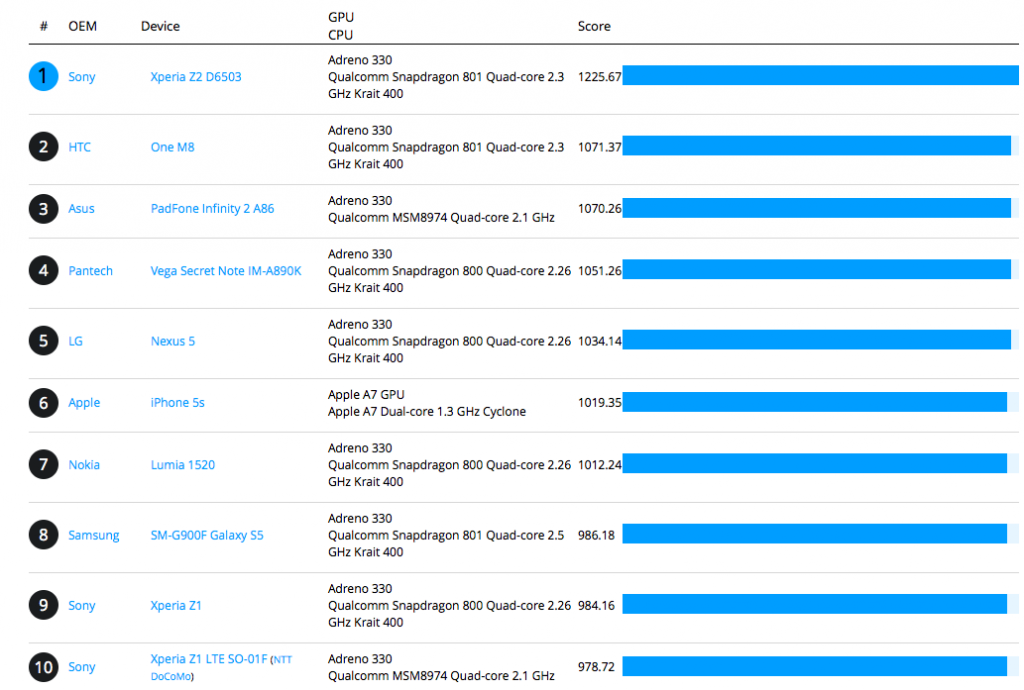Click the rank 10 badge at the bottom
The width and height of the screenshot is (1024, 690).
[x=43, y=667]
